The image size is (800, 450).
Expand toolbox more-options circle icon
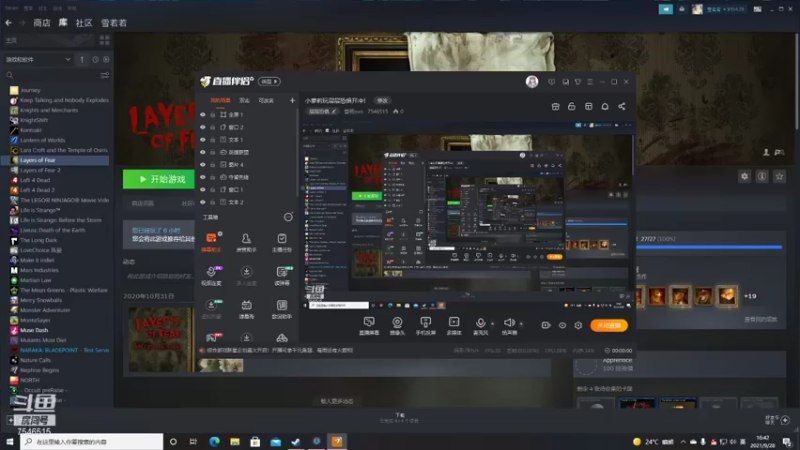click(288, 217)
